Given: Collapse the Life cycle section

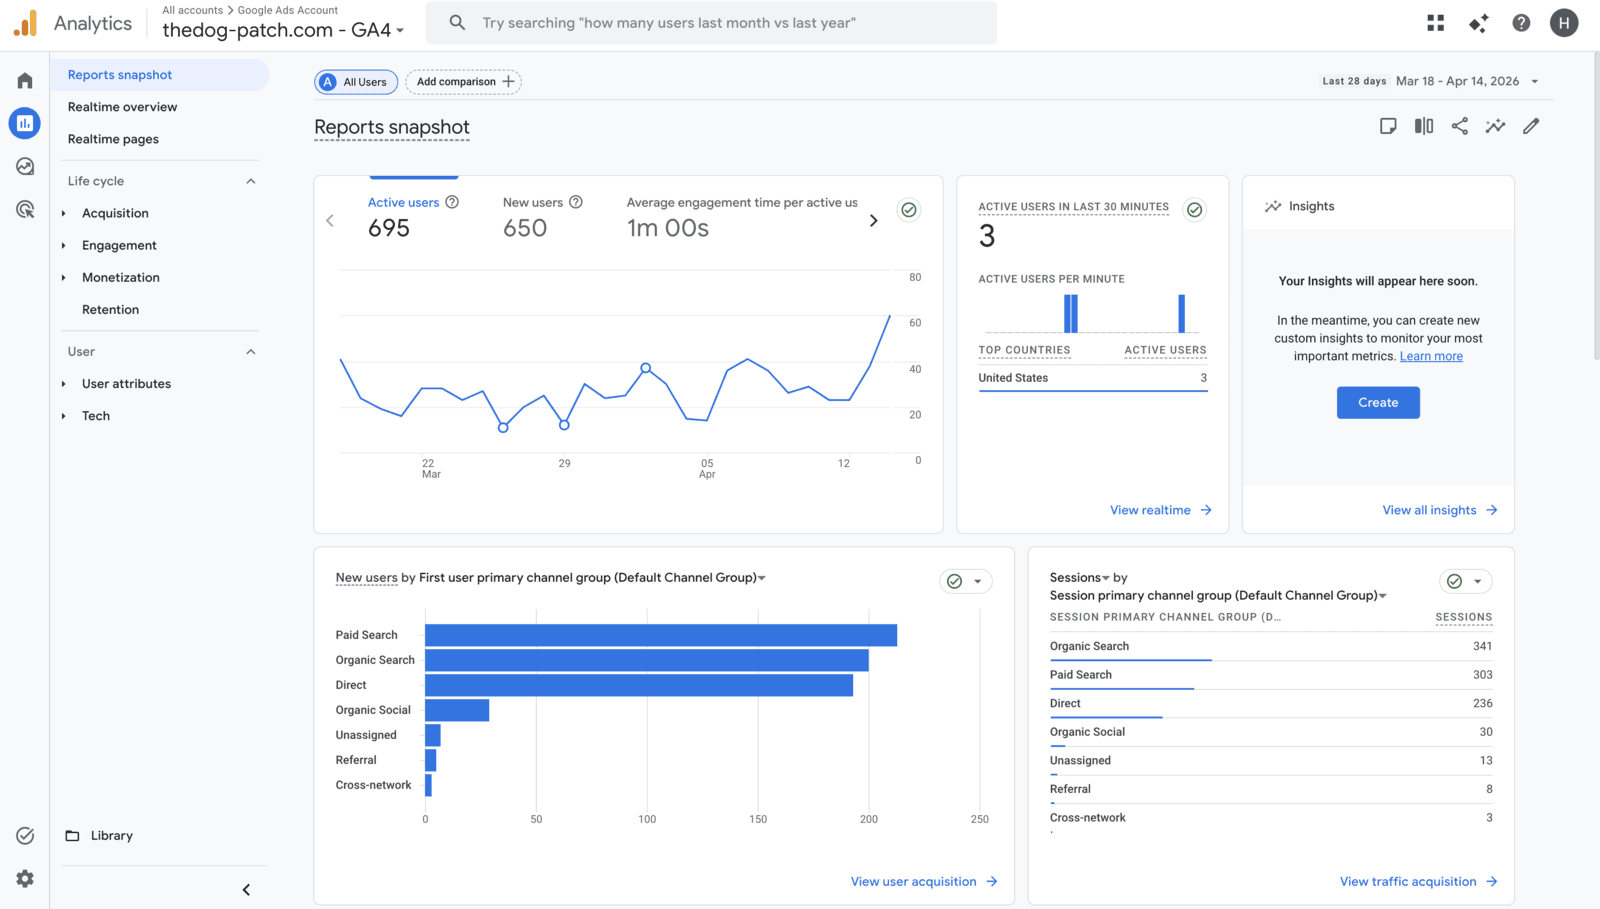Looking at the screenshot, I should (x=251, y=181).
